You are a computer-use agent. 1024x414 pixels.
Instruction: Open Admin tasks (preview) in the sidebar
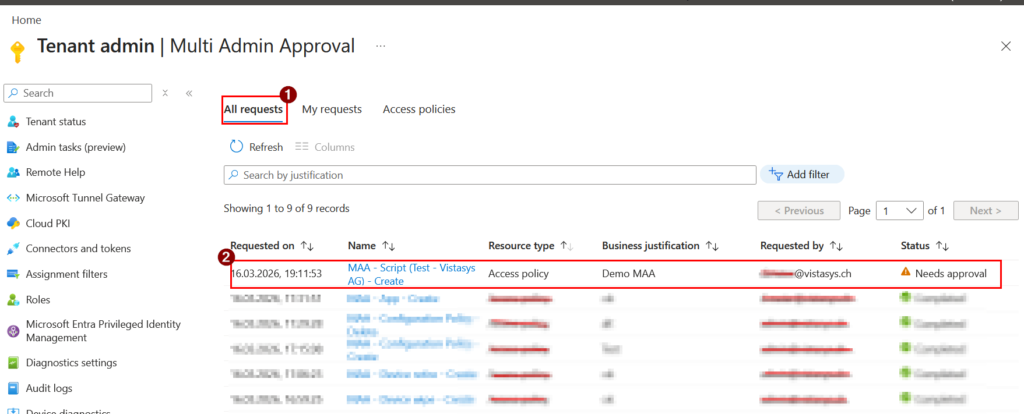[x=76, y=147]
